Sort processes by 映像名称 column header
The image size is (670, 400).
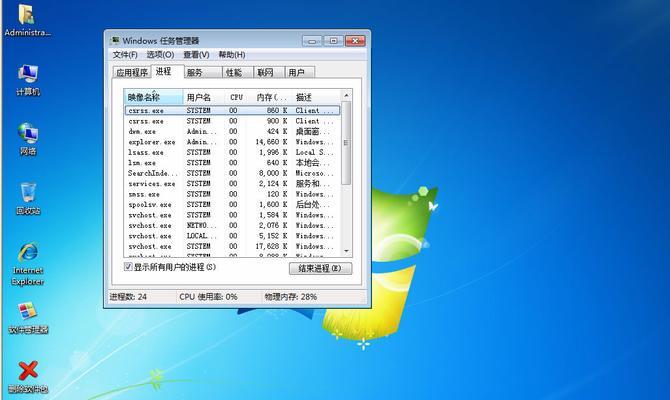click(x=153, y=97)
